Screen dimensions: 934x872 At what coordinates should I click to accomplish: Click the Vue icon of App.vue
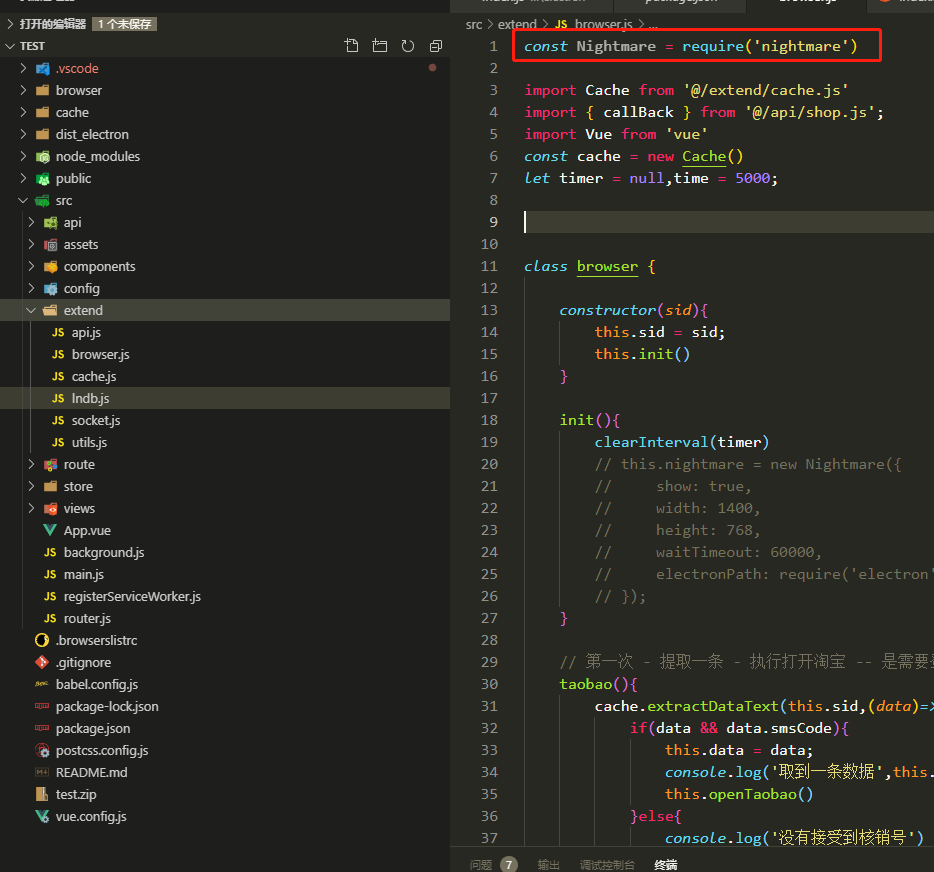[50, 531]
